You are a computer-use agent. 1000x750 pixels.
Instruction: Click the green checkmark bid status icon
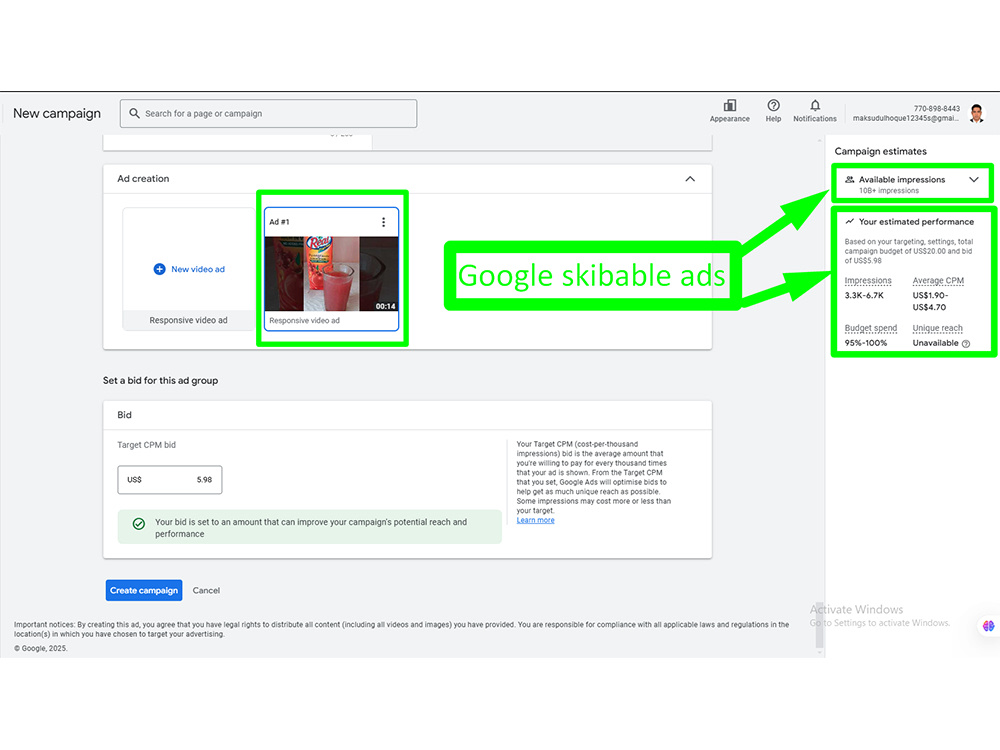[138, 524]
